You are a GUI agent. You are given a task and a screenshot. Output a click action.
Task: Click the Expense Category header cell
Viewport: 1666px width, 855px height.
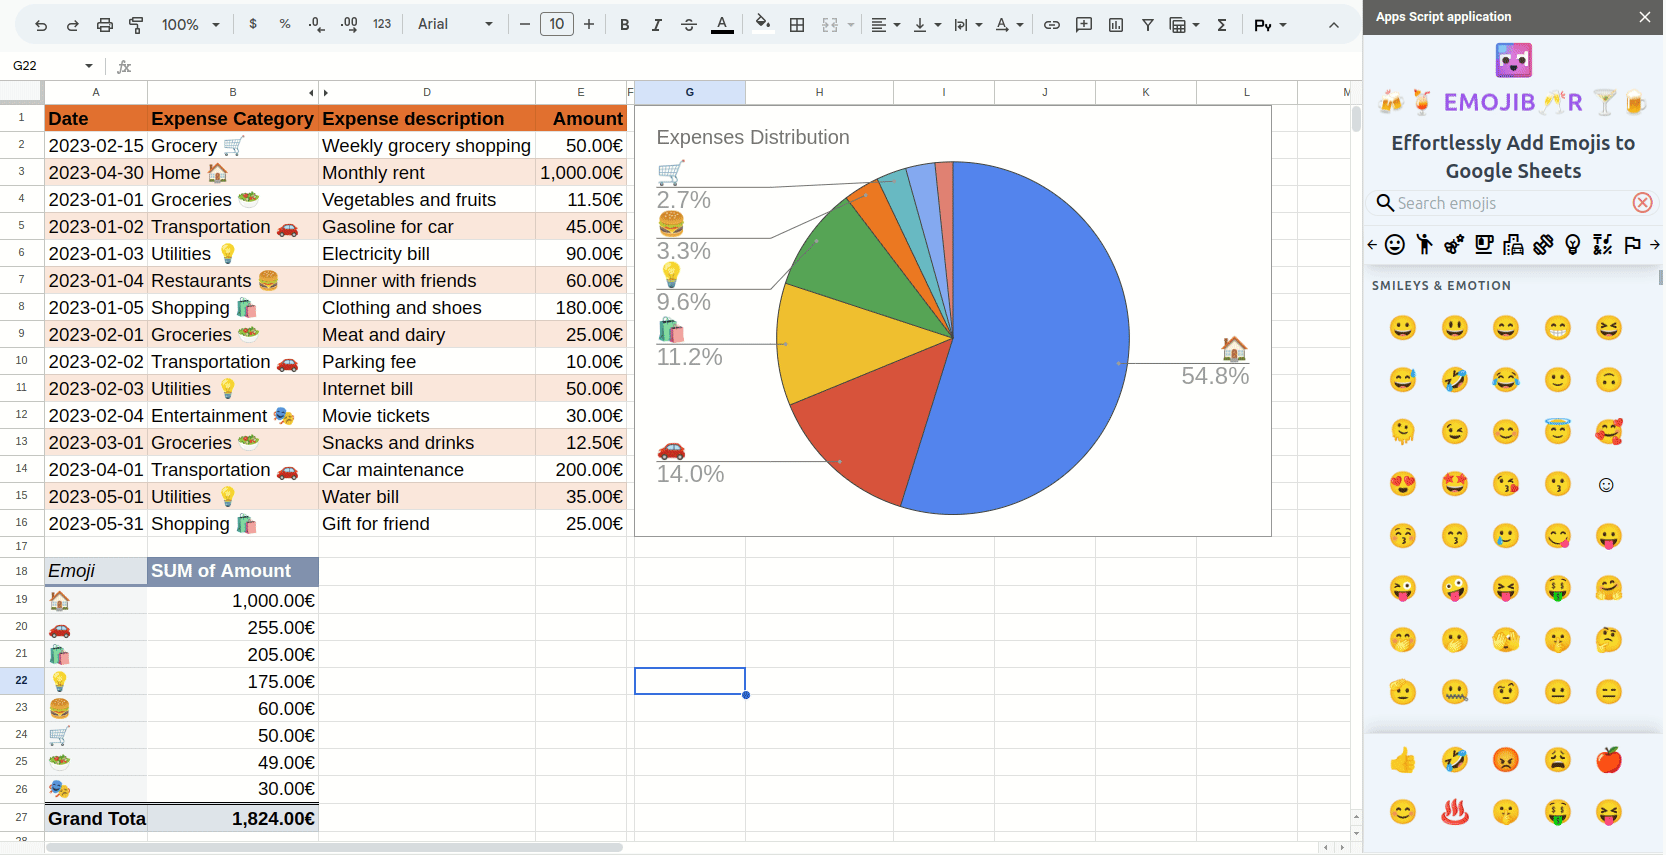tap(232, 119)
